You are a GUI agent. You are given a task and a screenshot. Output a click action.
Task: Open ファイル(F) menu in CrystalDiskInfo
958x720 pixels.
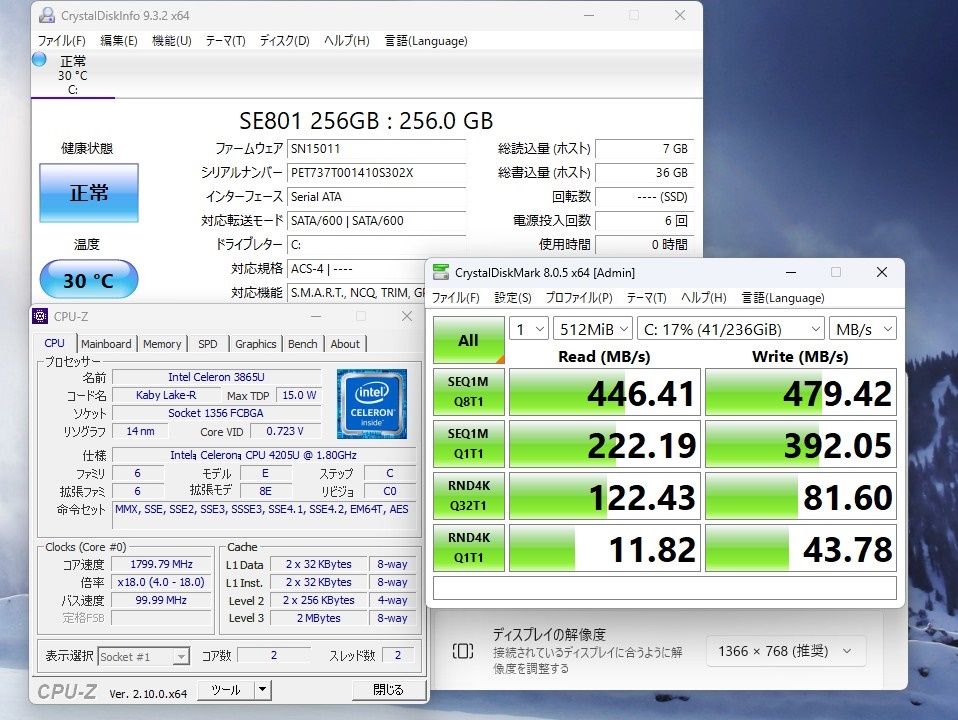click(x=61, y=41)
